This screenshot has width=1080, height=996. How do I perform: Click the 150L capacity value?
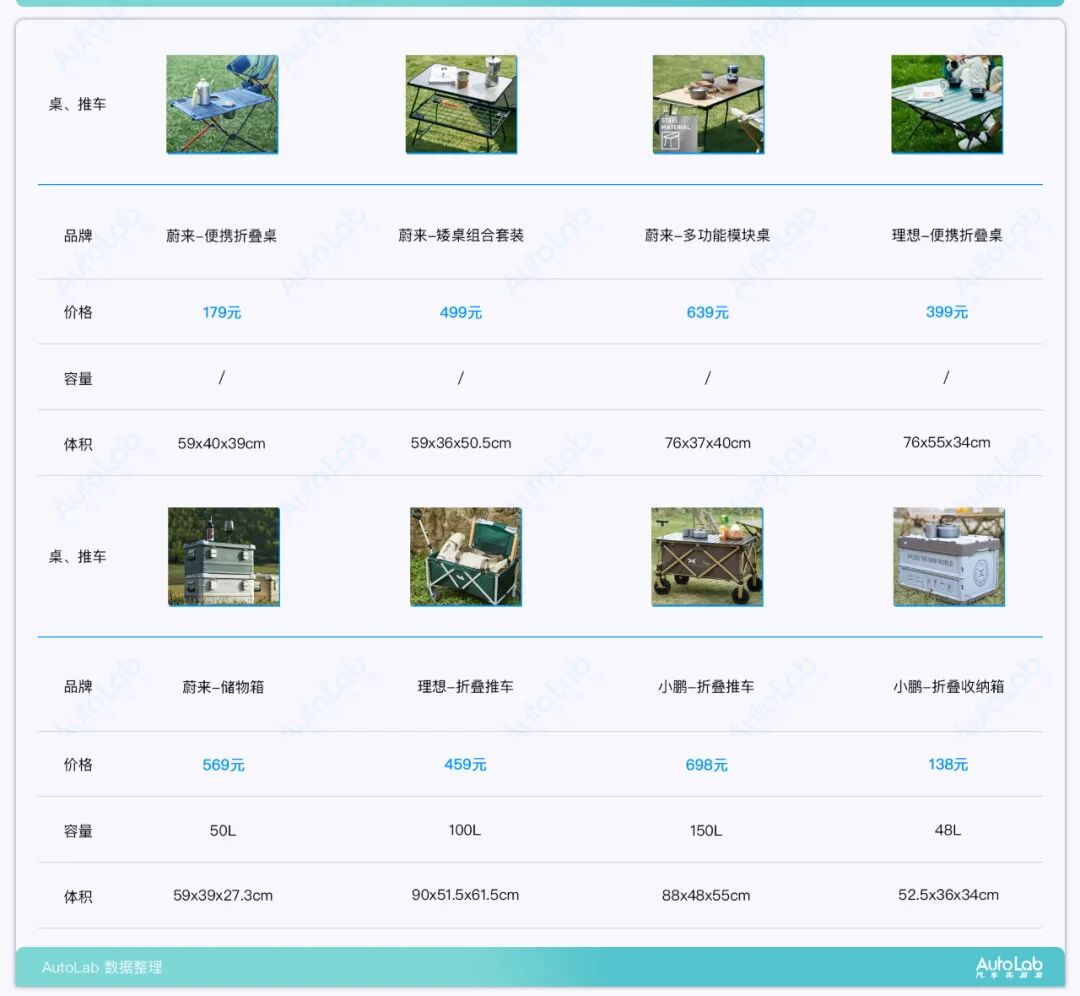[x=706, y=831]
